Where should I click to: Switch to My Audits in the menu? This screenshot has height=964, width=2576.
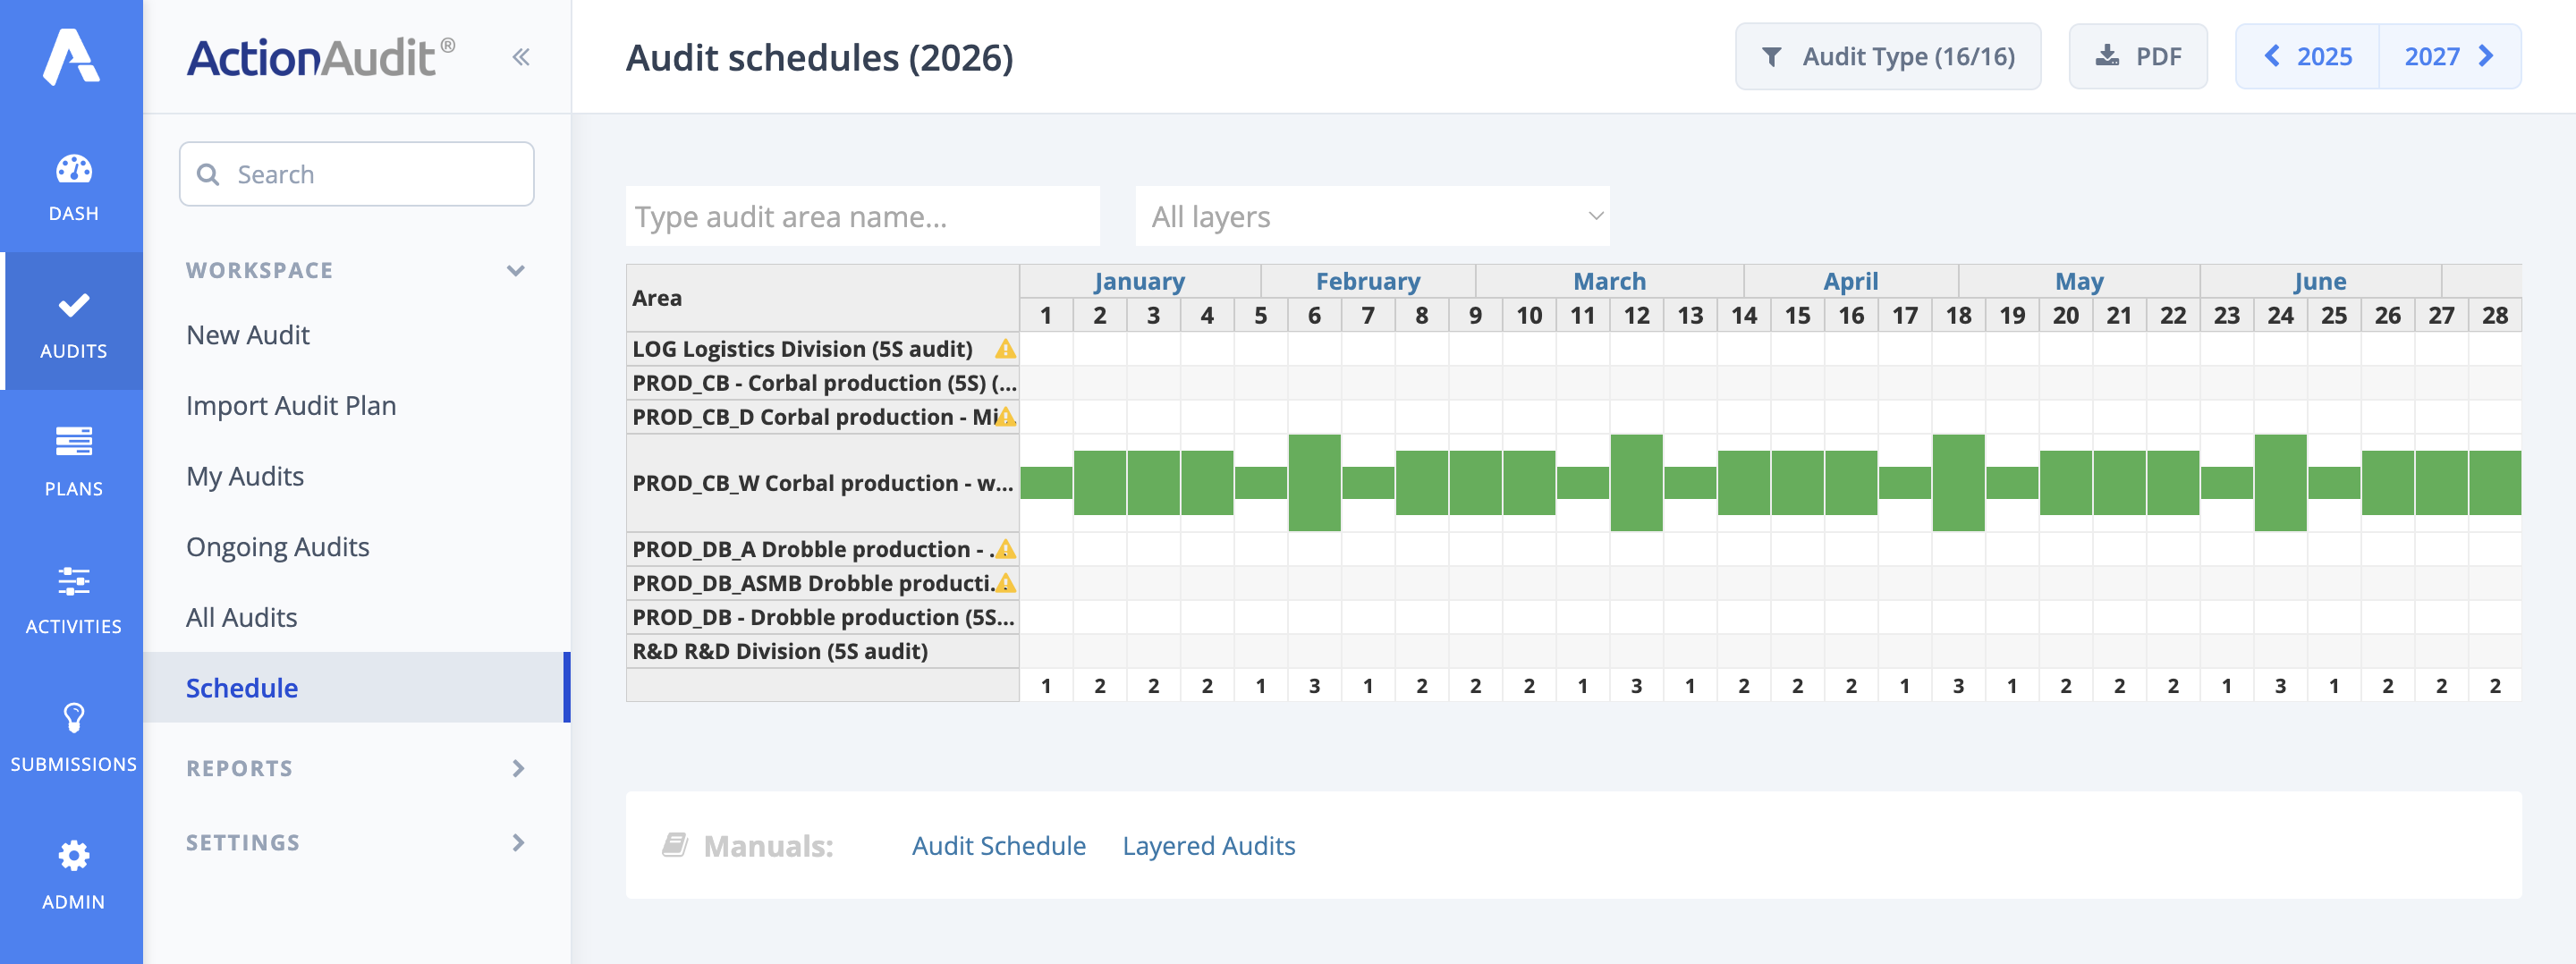(245, 476)
